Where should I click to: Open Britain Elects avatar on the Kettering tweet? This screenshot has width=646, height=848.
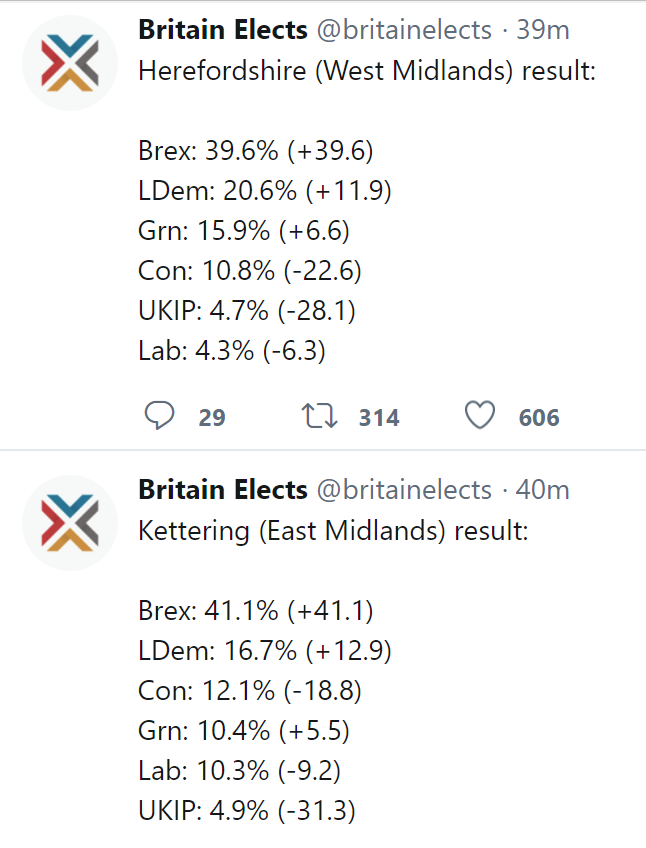tap(70, 523)
